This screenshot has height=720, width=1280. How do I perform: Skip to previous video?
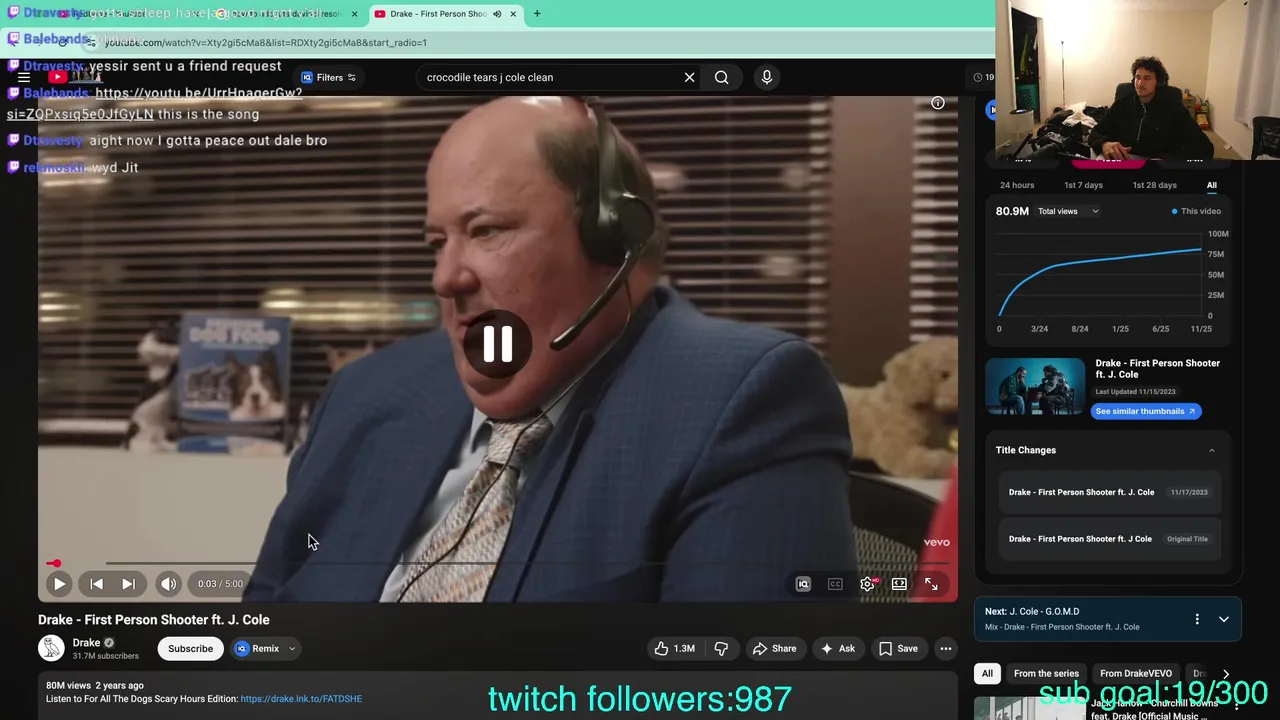pos(96,584)
